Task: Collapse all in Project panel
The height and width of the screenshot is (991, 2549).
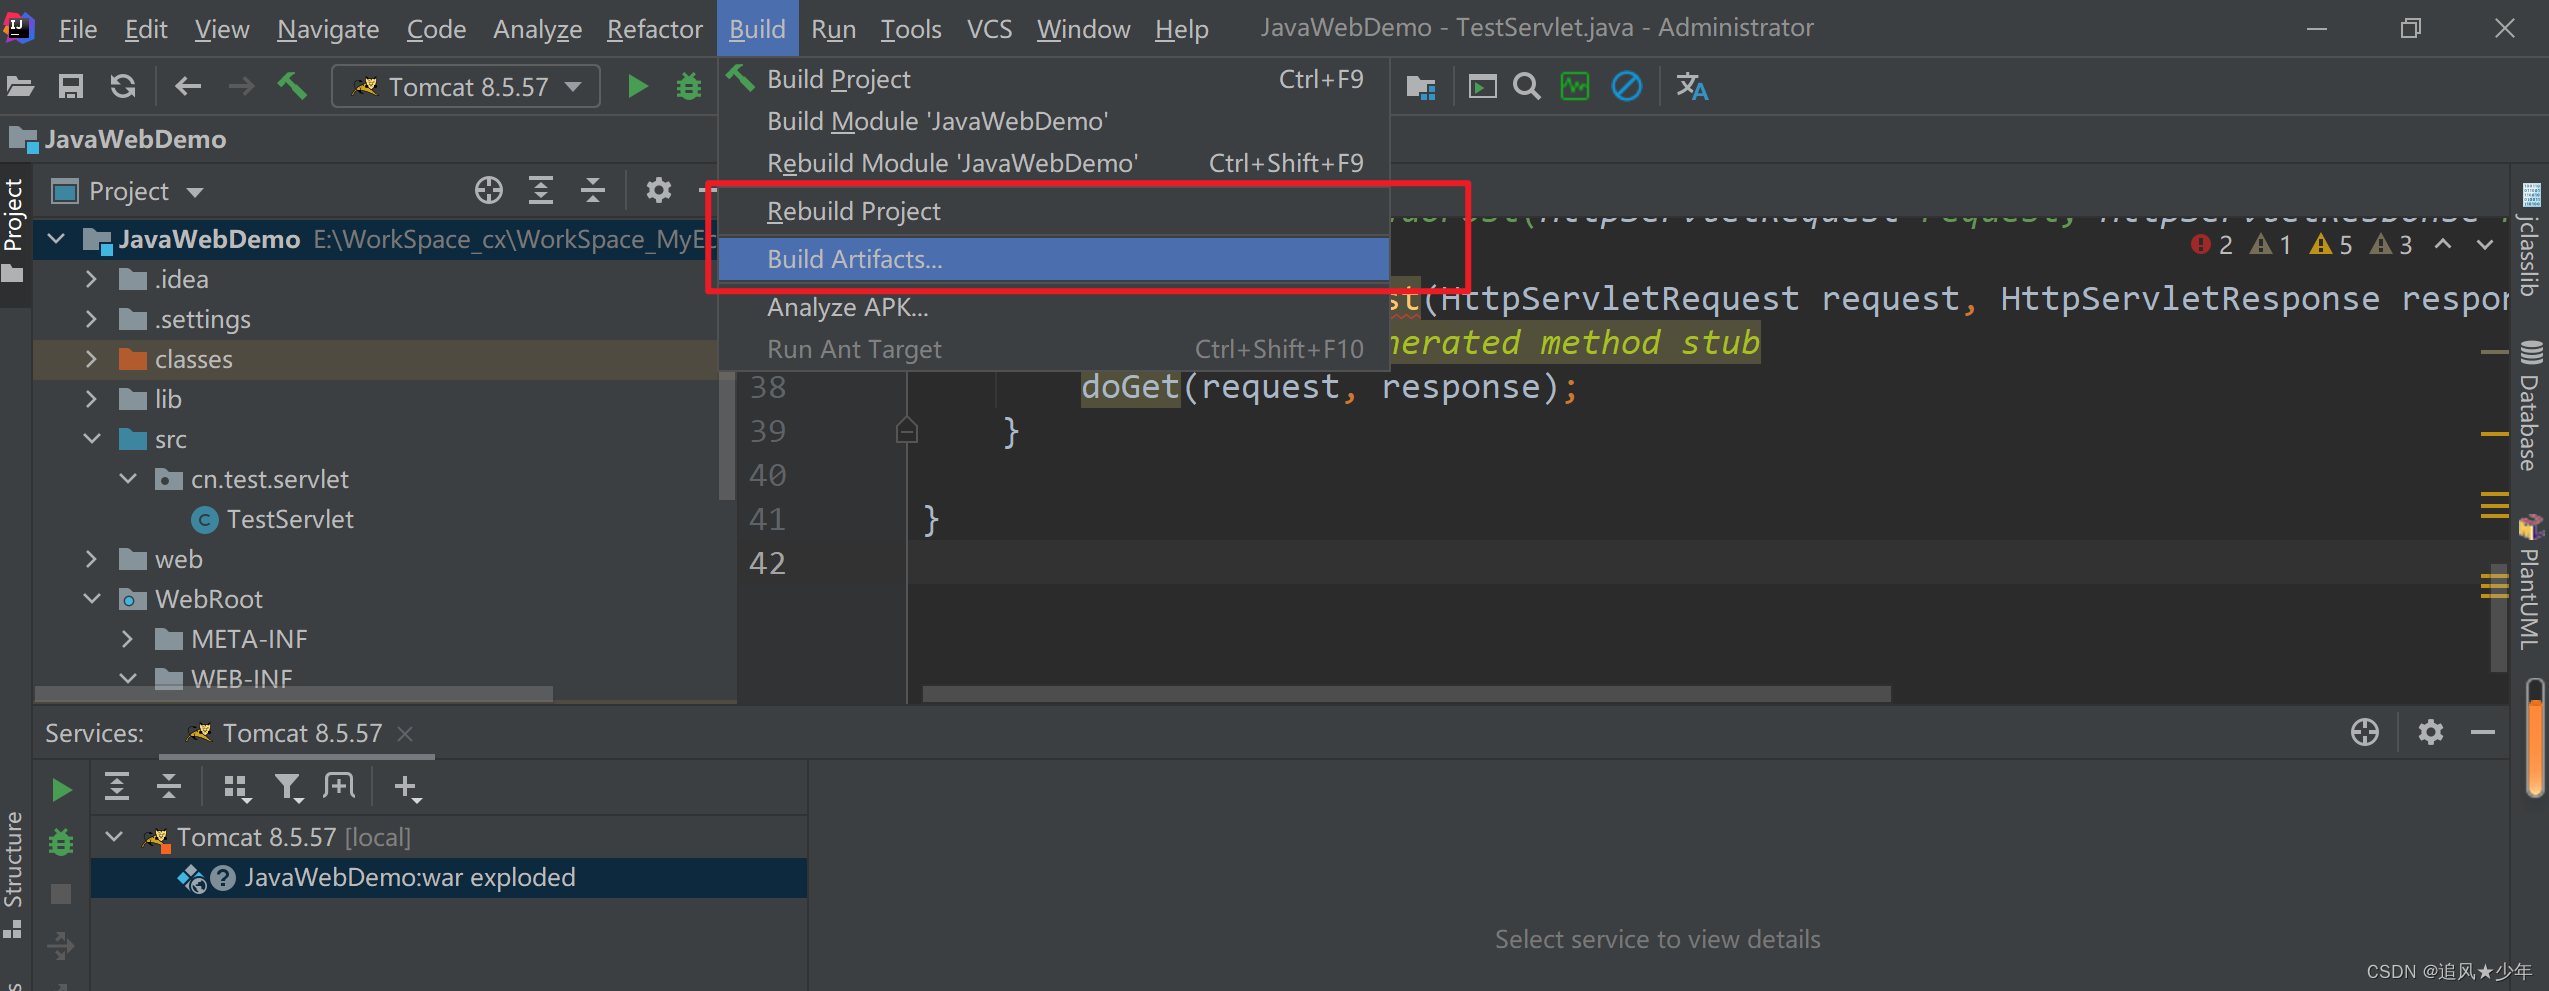Action: (x=593, y=190)
